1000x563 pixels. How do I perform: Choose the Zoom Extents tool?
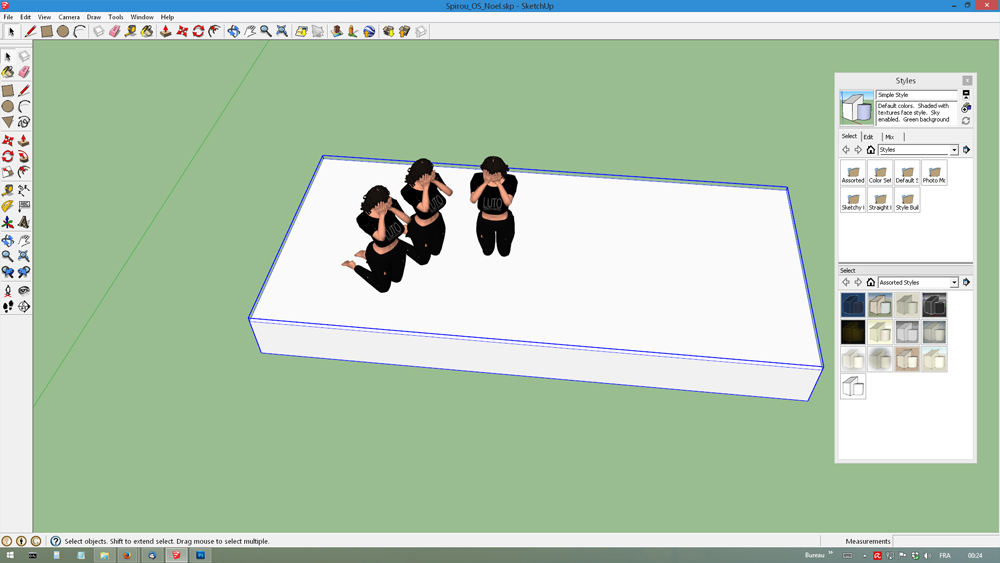pos(282,32)
